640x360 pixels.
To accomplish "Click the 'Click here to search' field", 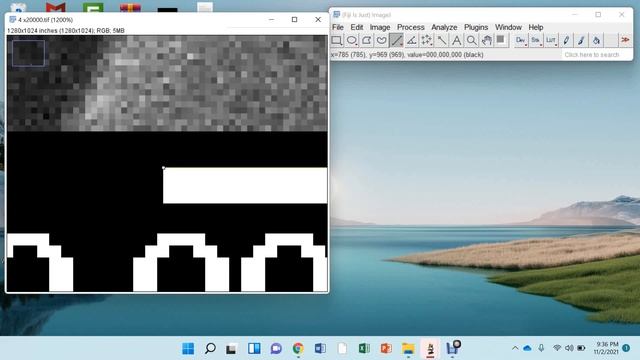I will (x=596, y=55).
